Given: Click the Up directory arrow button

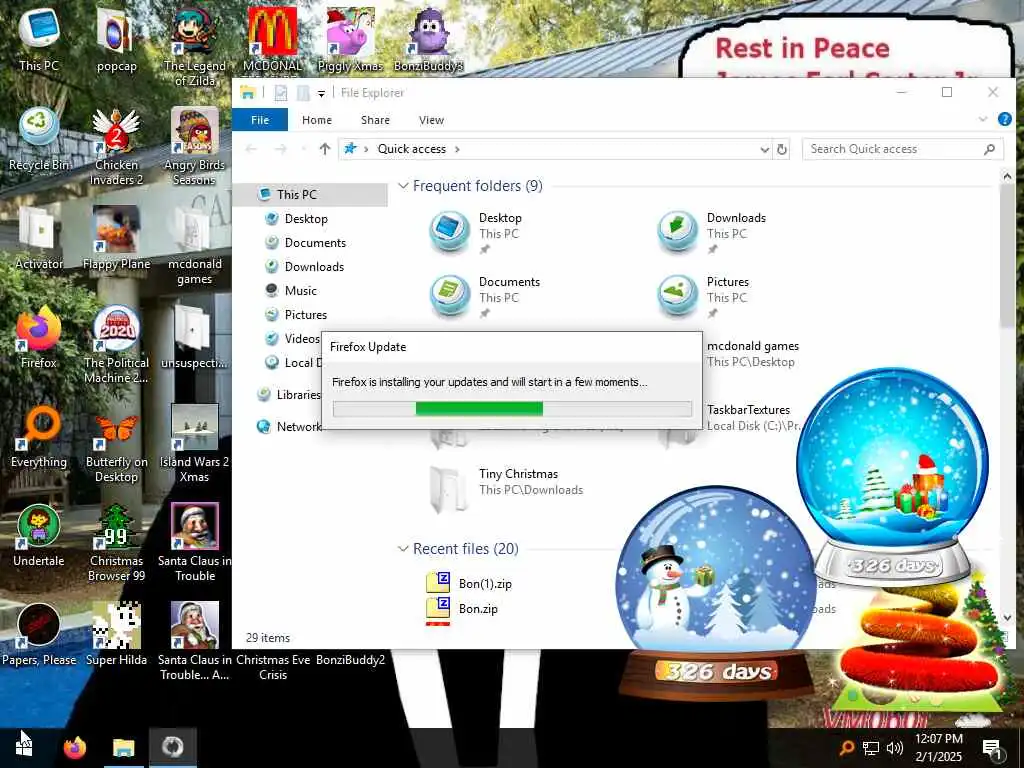Looking at the screenshot, I should tap(325, 149).
